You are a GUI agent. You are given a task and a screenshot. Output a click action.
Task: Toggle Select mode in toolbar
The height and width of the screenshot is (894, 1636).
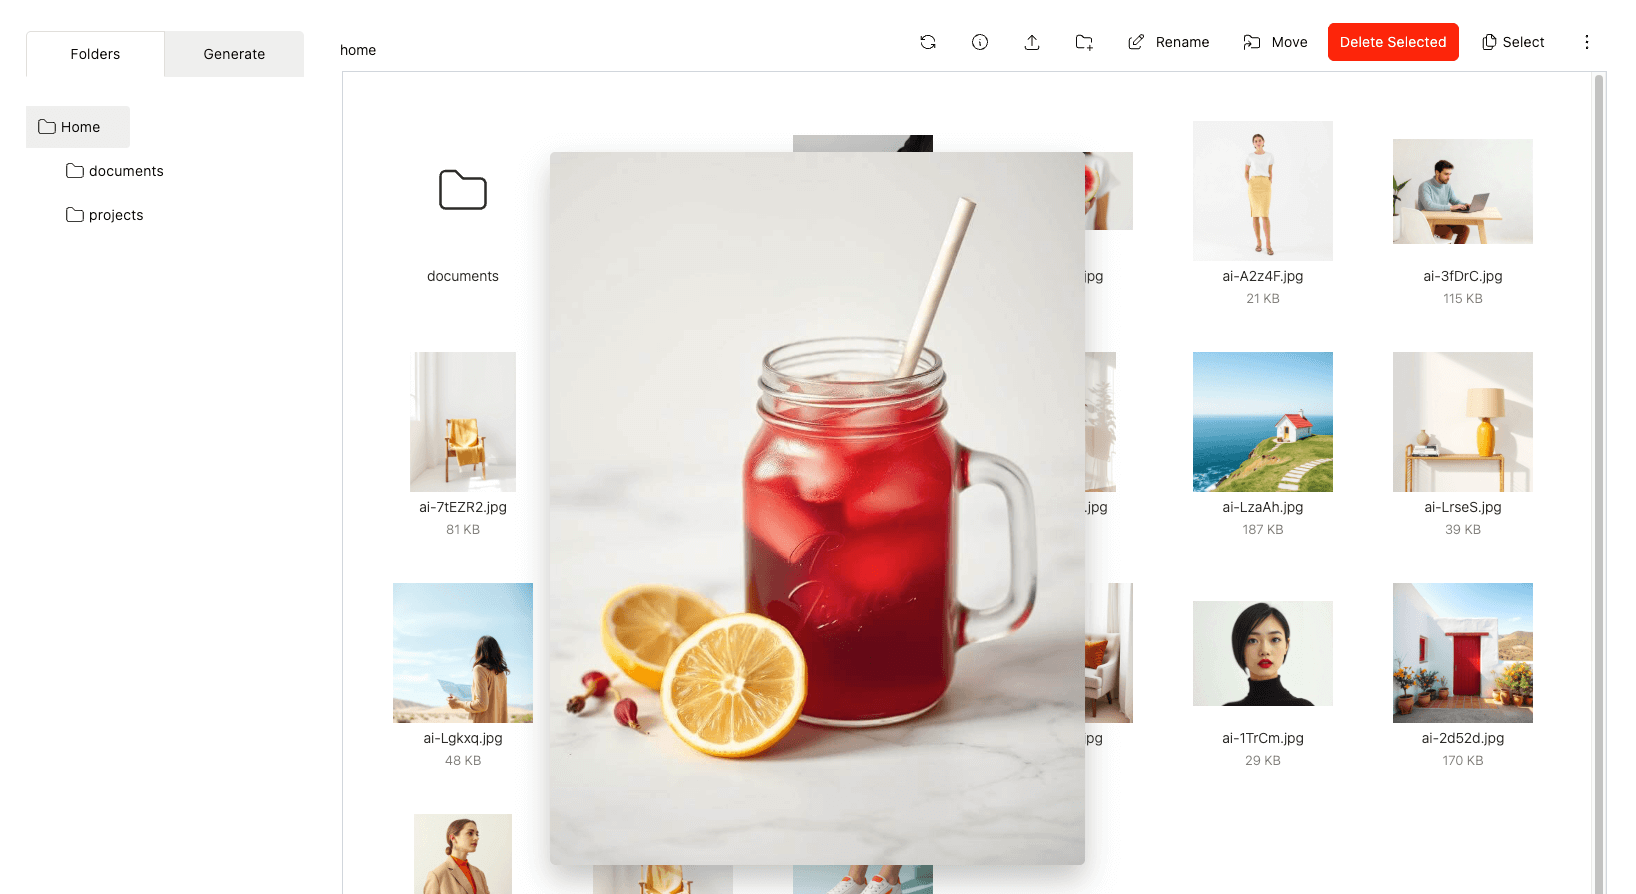coord(1512,42)
